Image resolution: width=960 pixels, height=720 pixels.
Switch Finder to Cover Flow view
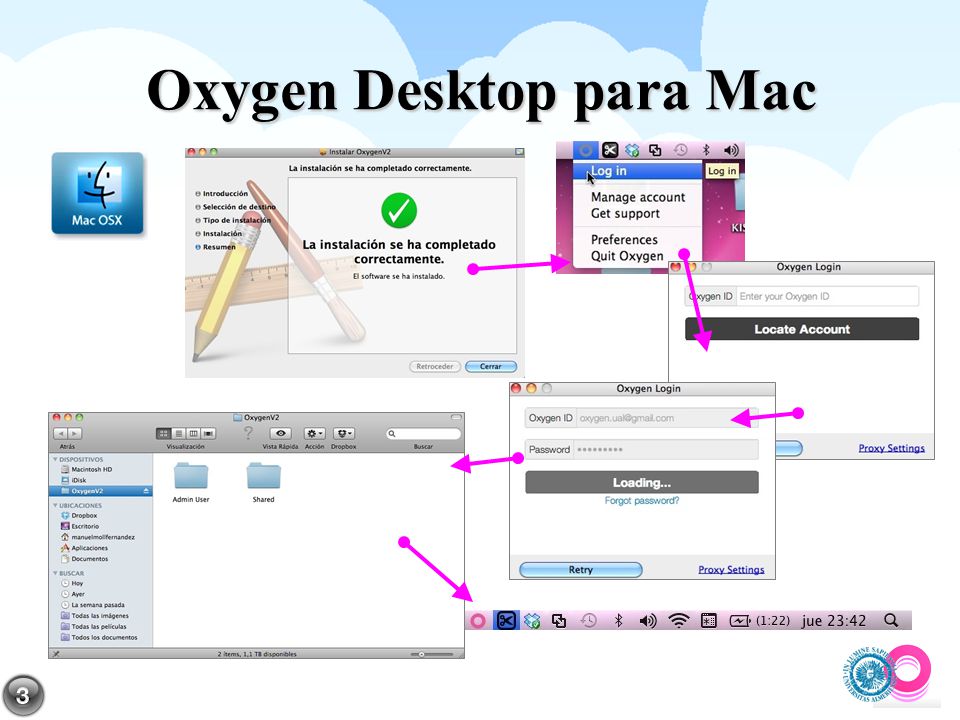tap(209, 433)
